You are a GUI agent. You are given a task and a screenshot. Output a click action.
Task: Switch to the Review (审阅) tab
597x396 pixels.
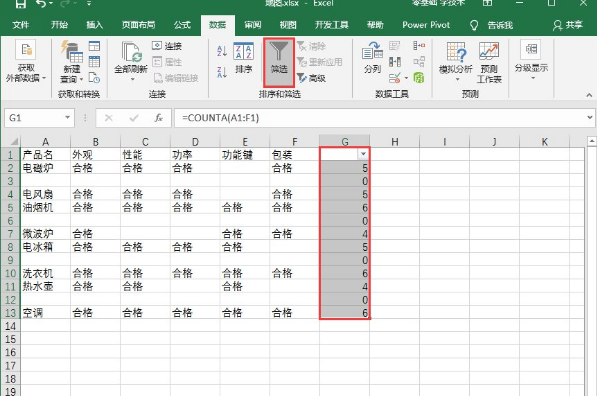point(253,25)
